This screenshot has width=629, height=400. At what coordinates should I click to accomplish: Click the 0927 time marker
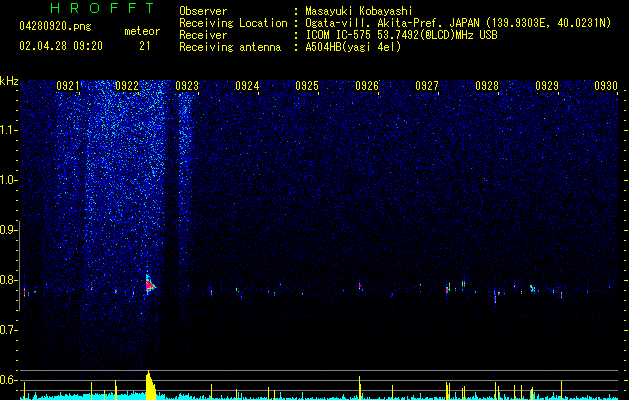tap(427, 86)
